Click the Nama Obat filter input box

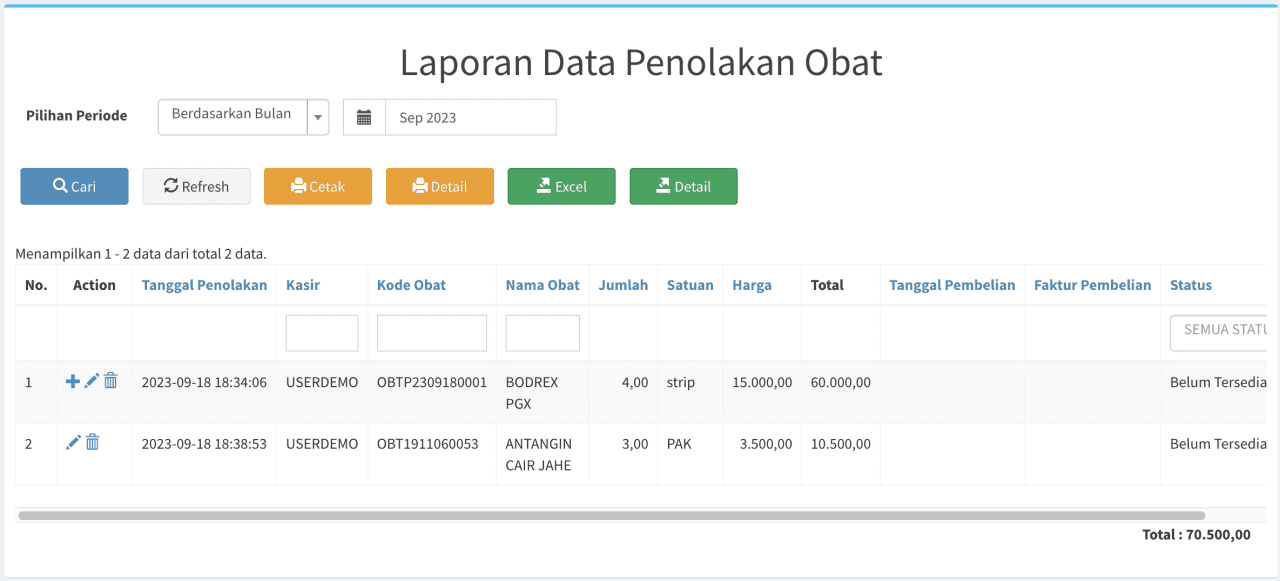543,333
